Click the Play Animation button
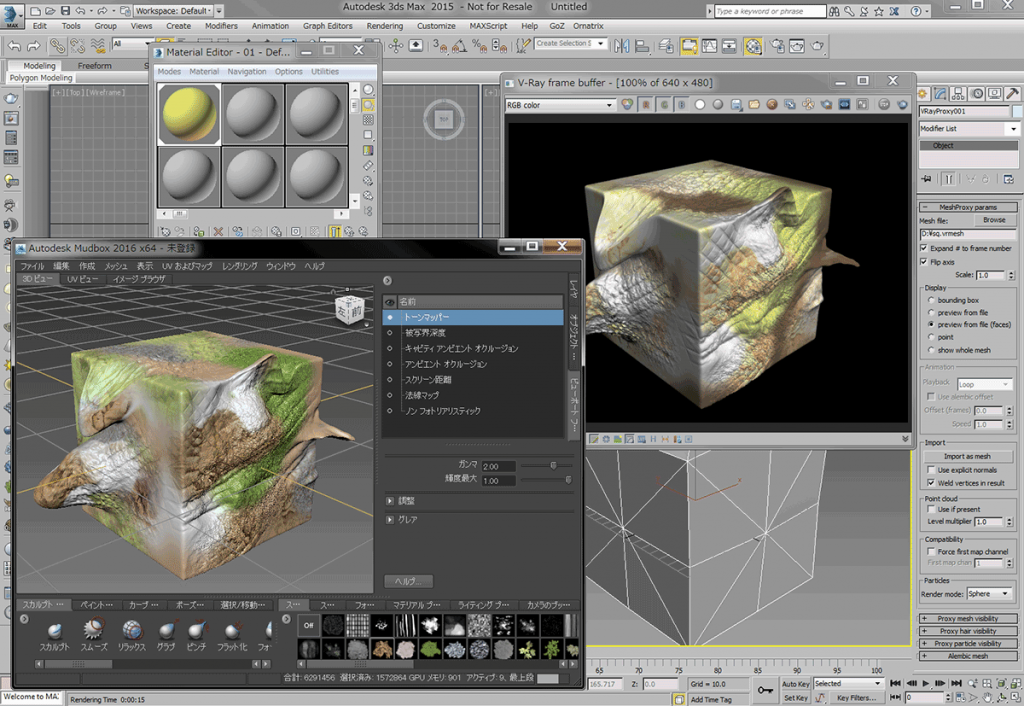1024x706 pixels. click(x=927, y=683)
